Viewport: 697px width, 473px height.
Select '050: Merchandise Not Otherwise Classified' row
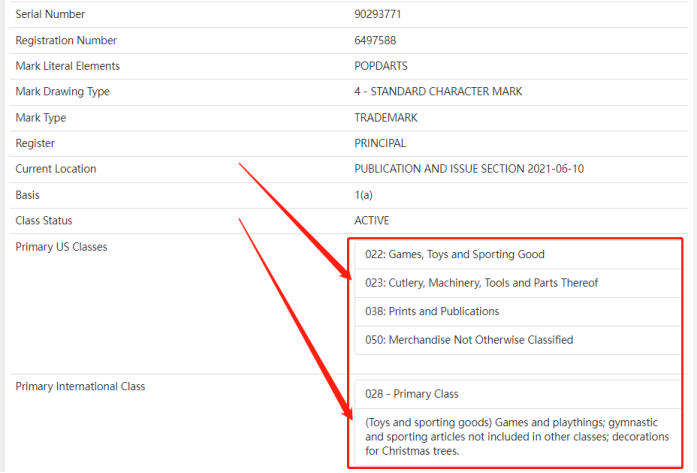pos(518,340)
